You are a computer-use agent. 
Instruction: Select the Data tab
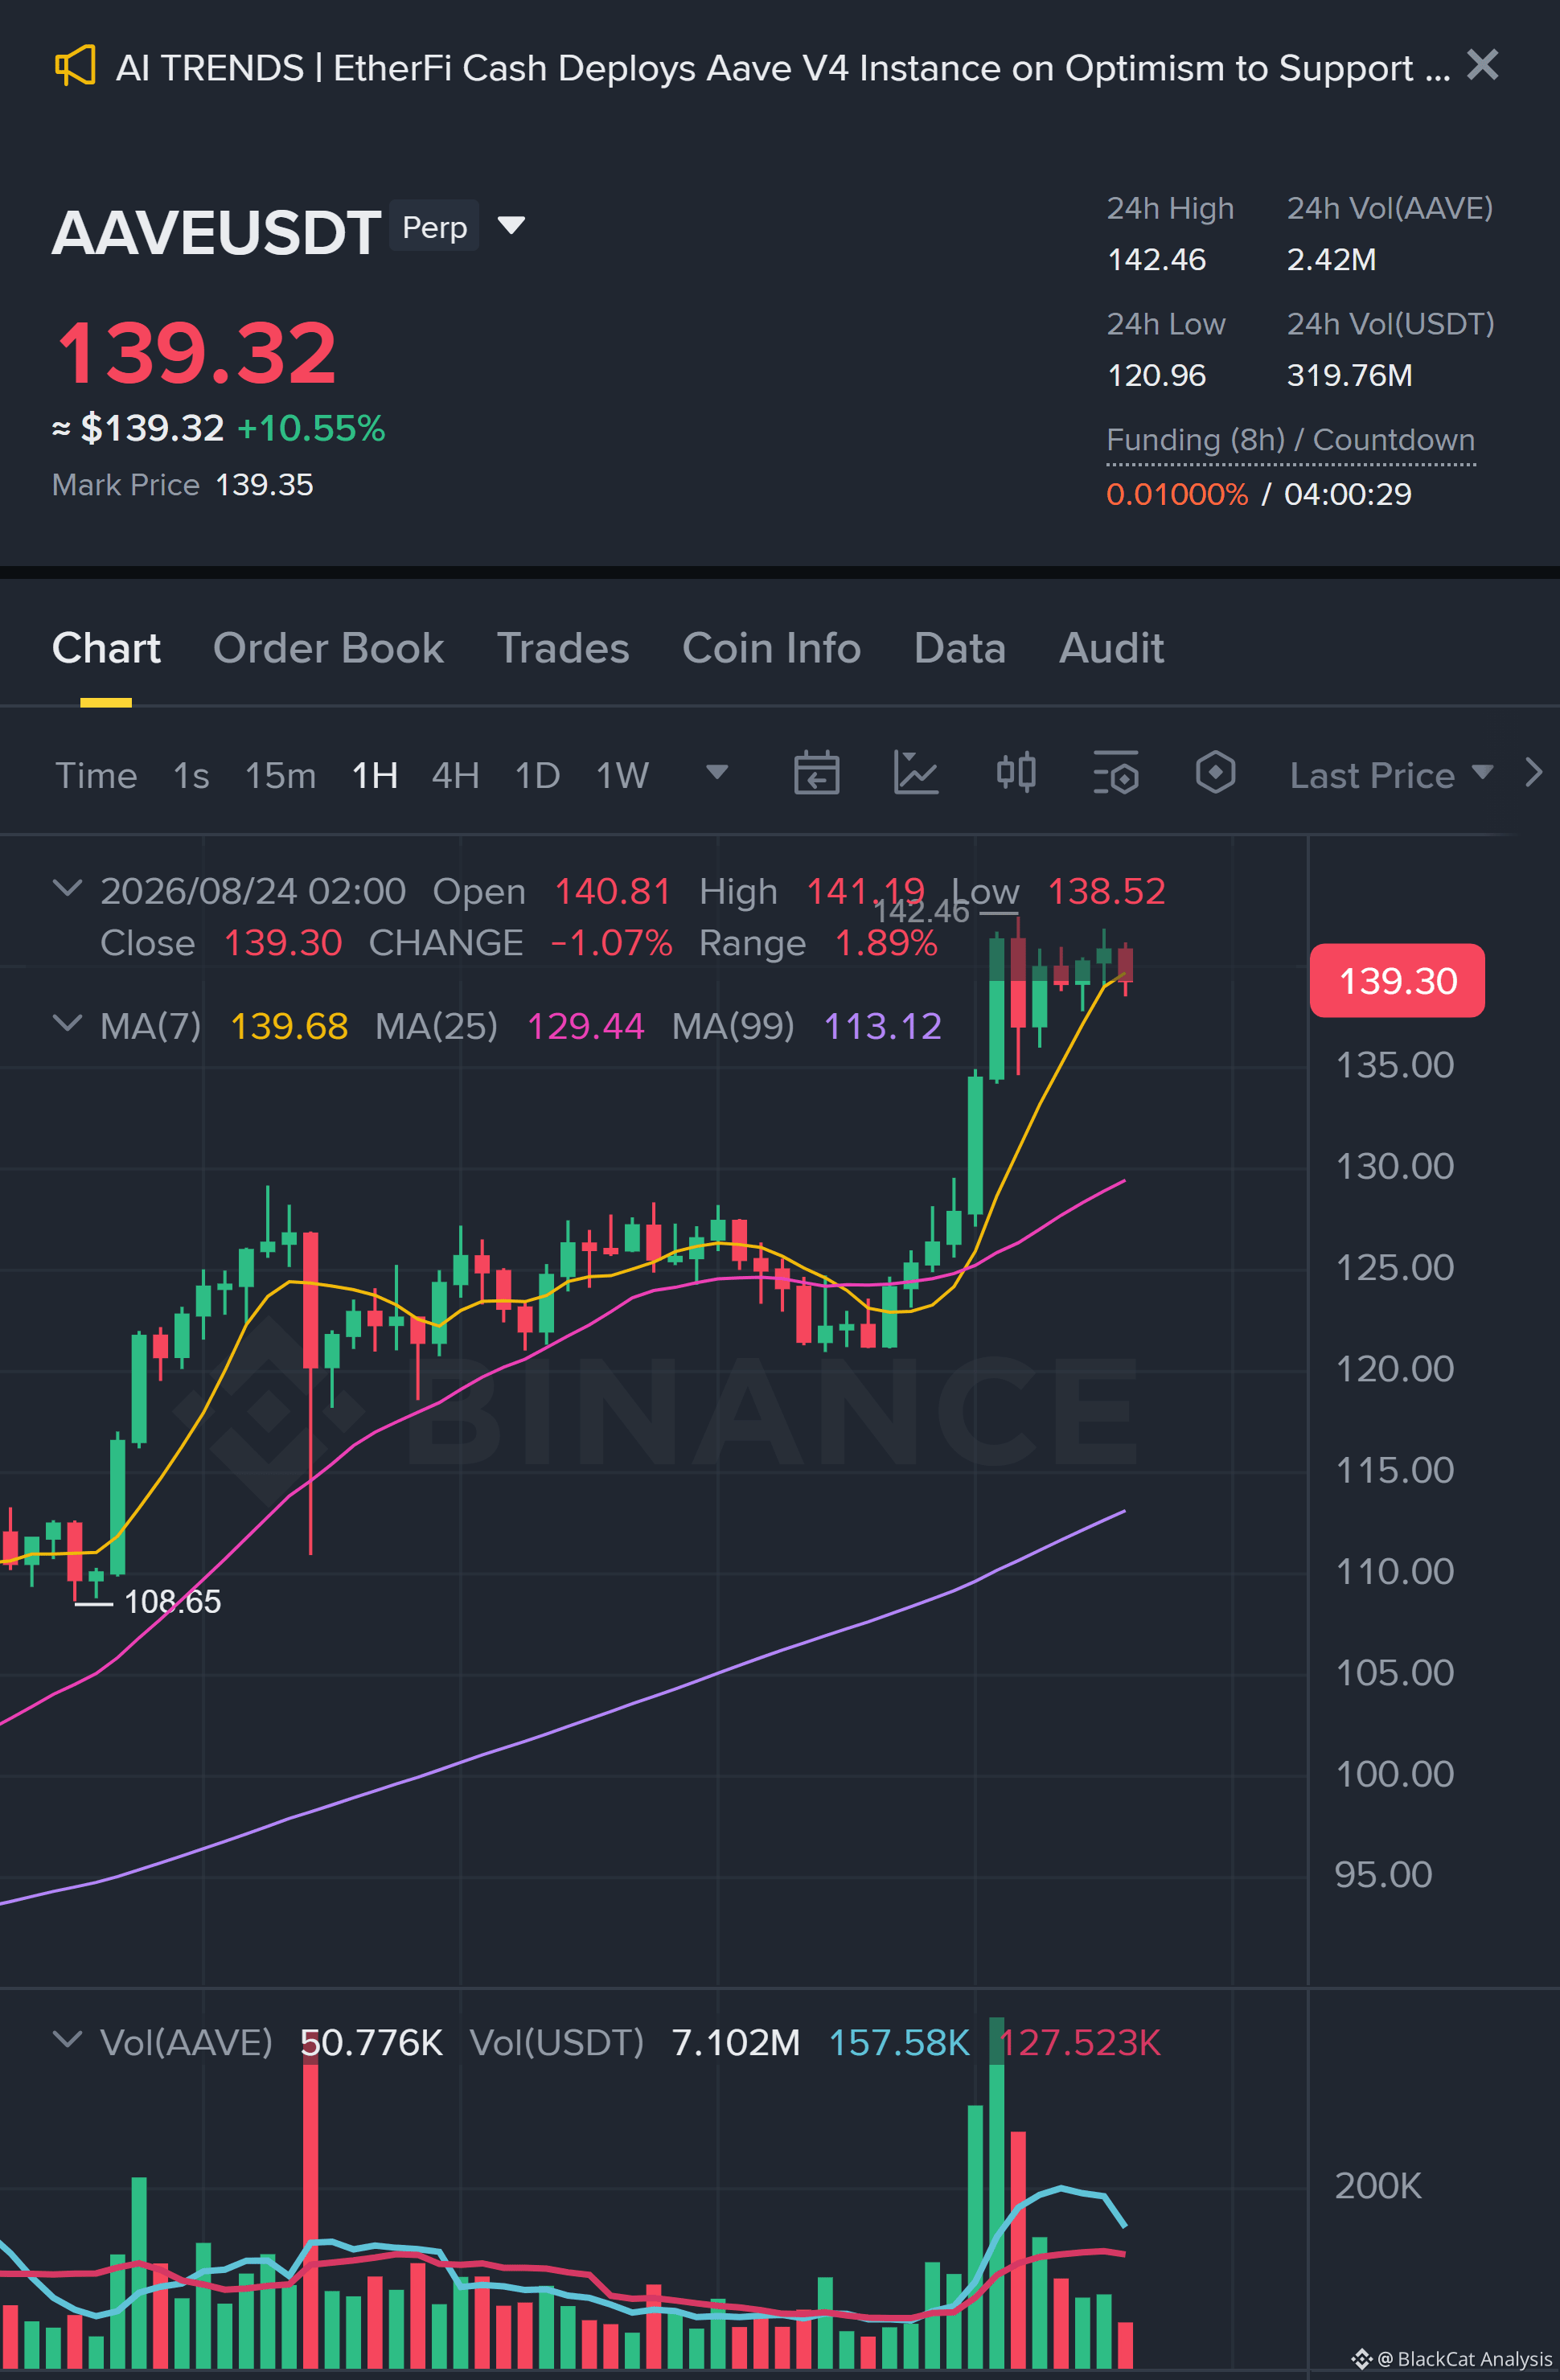pos(959,648)
